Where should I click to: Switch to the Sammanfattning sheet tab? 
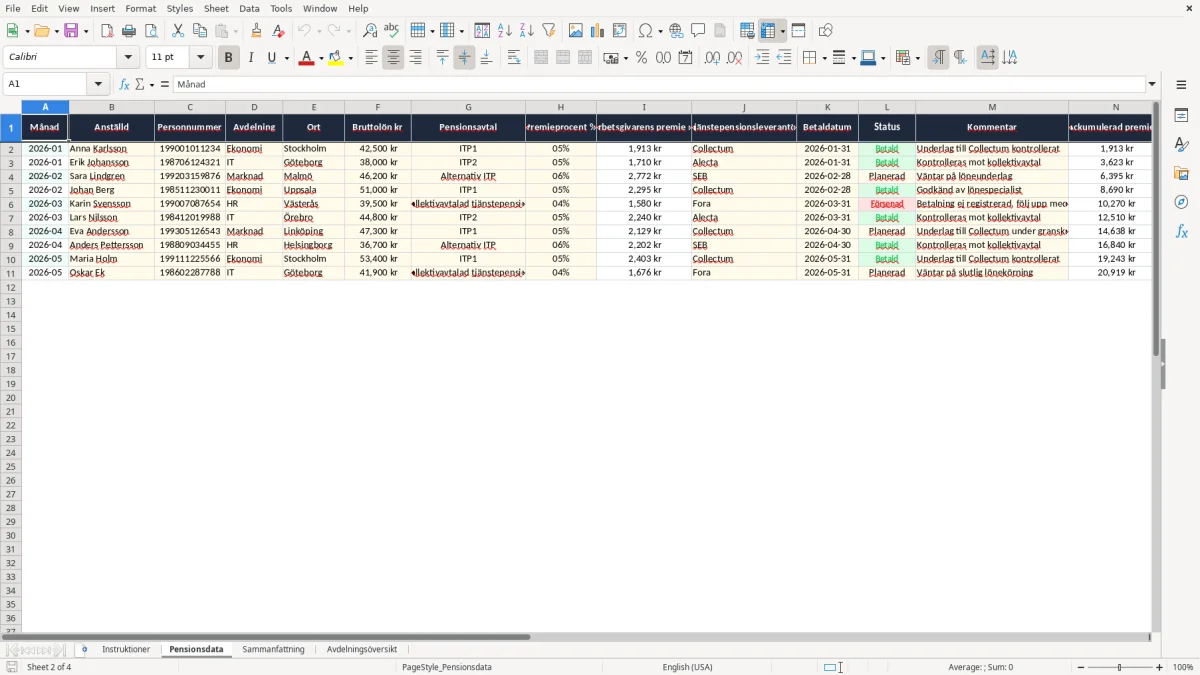273,650
